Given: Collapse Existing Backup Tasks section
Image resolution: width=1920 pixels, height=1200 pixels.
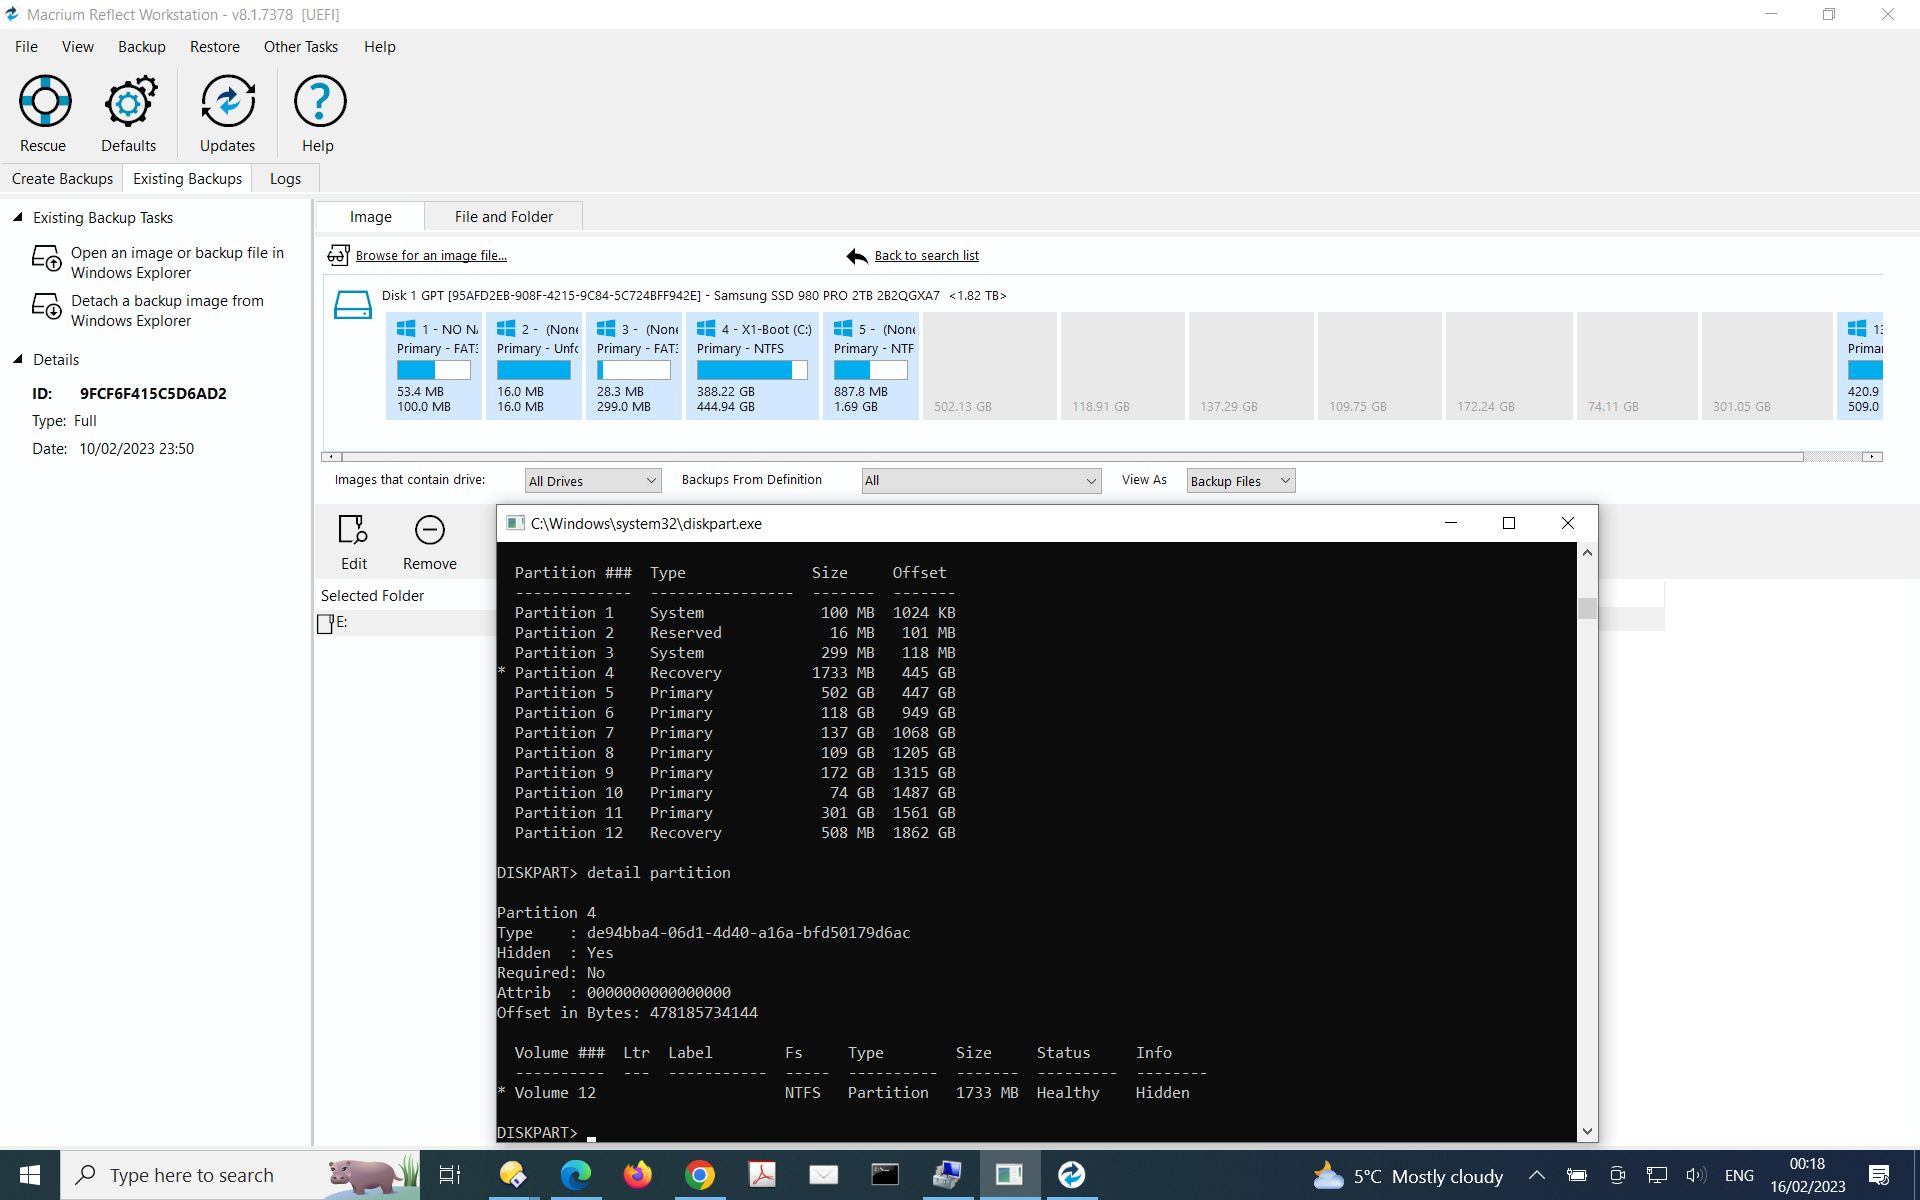Looking at the screenshot, I should (17, 217).
